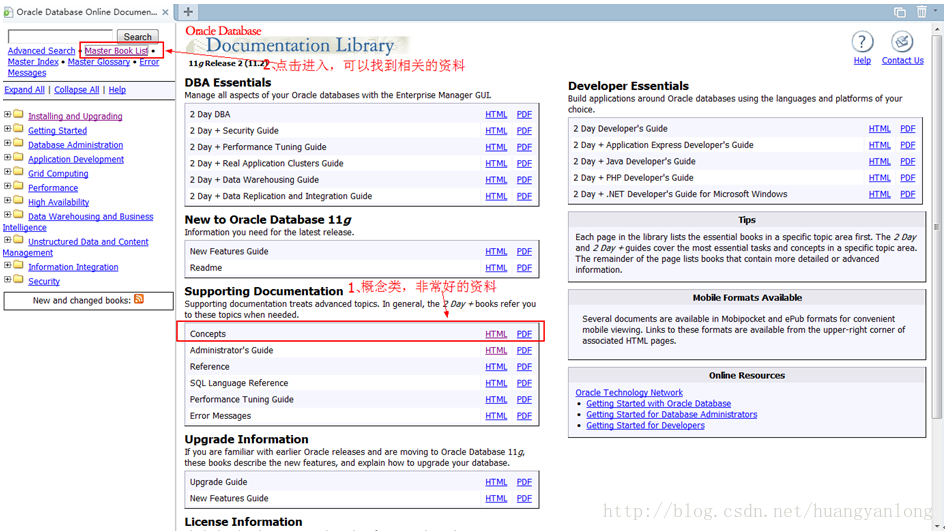Click the page vertical scrollbar
This screenshot has width=945, height=531.
coord(937,227)
